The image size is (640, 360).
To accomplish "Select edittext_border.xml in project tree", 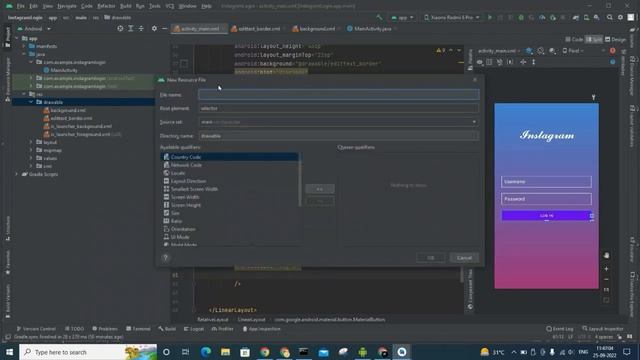I will 67,118.
